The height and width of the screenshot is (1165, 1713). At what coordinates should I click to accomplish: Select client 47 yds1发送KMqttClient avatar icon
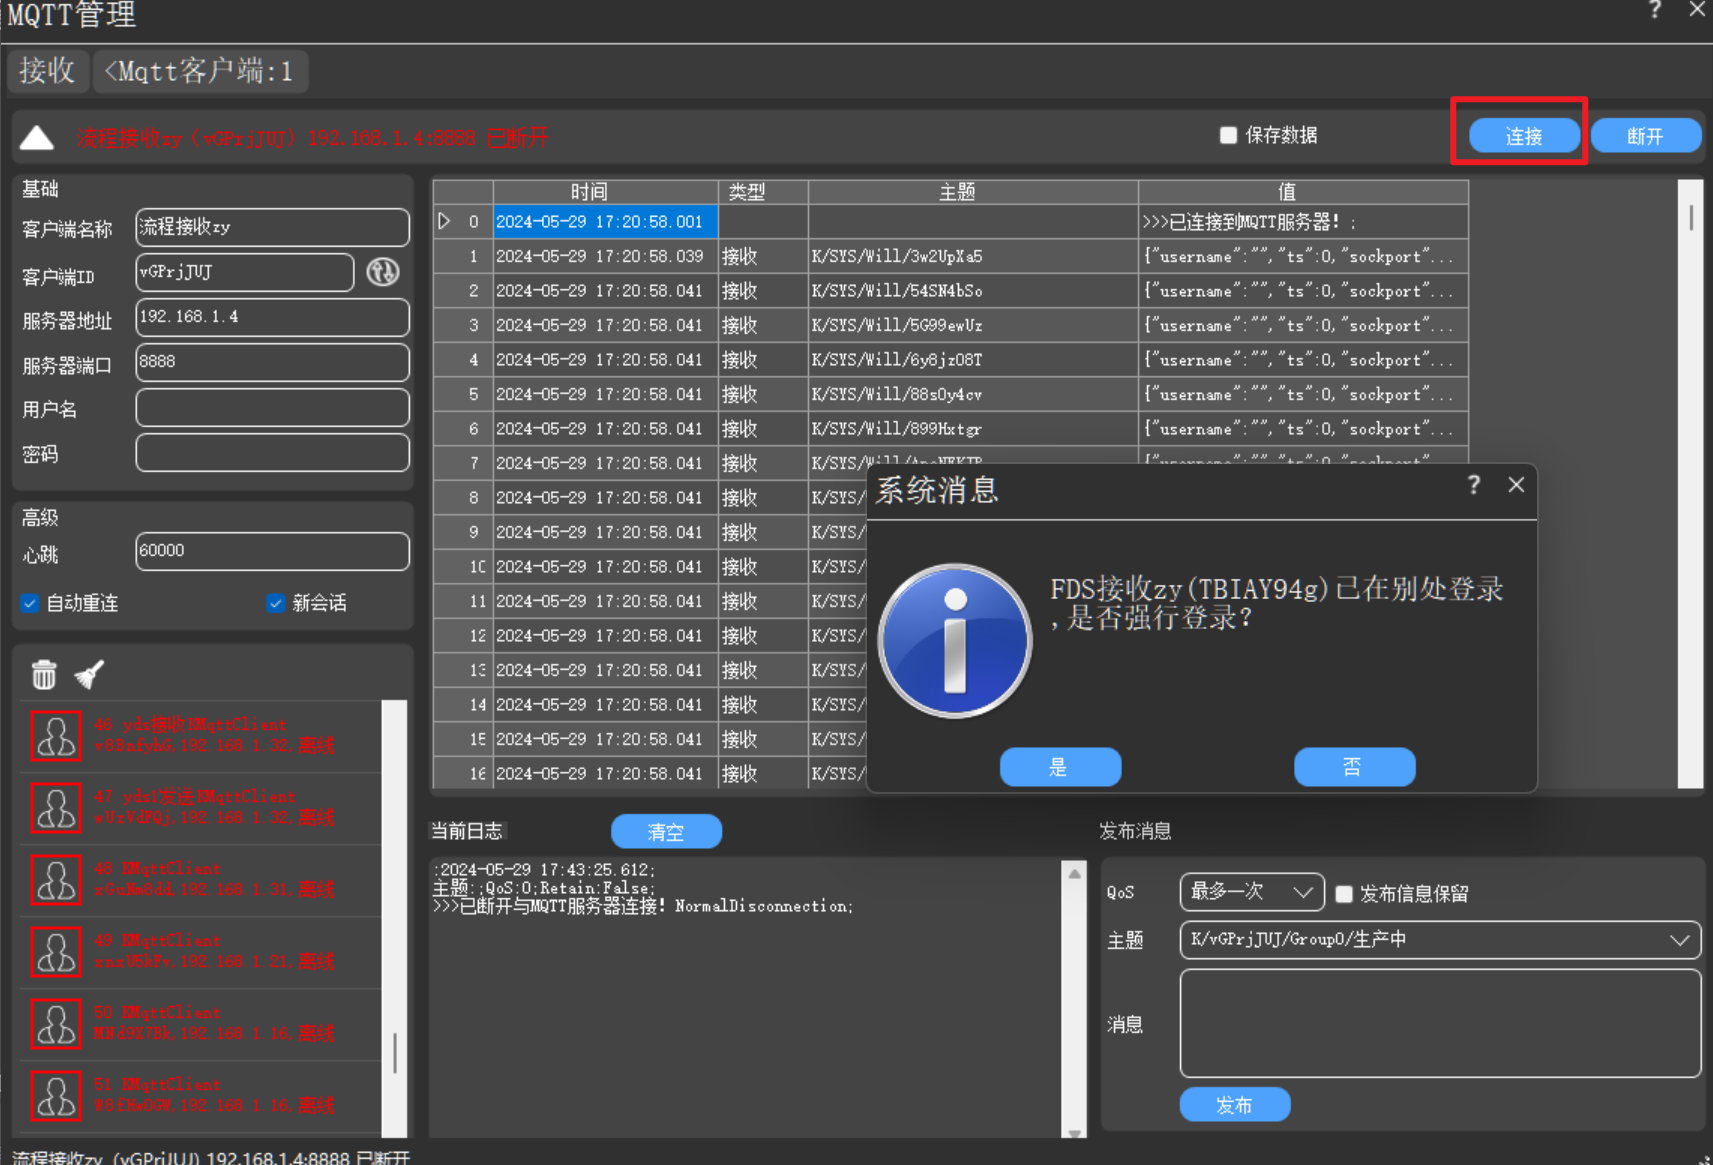point(56,808)
